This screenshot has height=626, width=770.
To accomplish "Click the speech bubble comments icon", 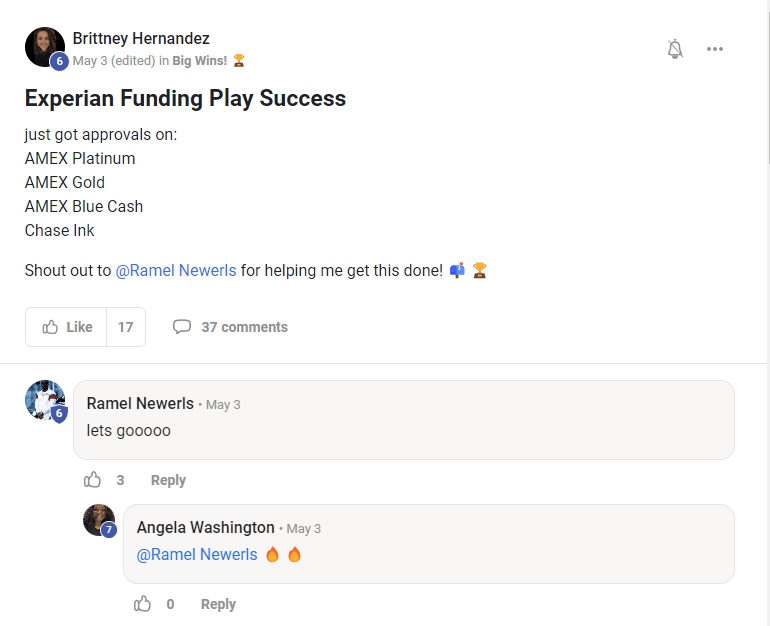I will [x=182, y=327].
